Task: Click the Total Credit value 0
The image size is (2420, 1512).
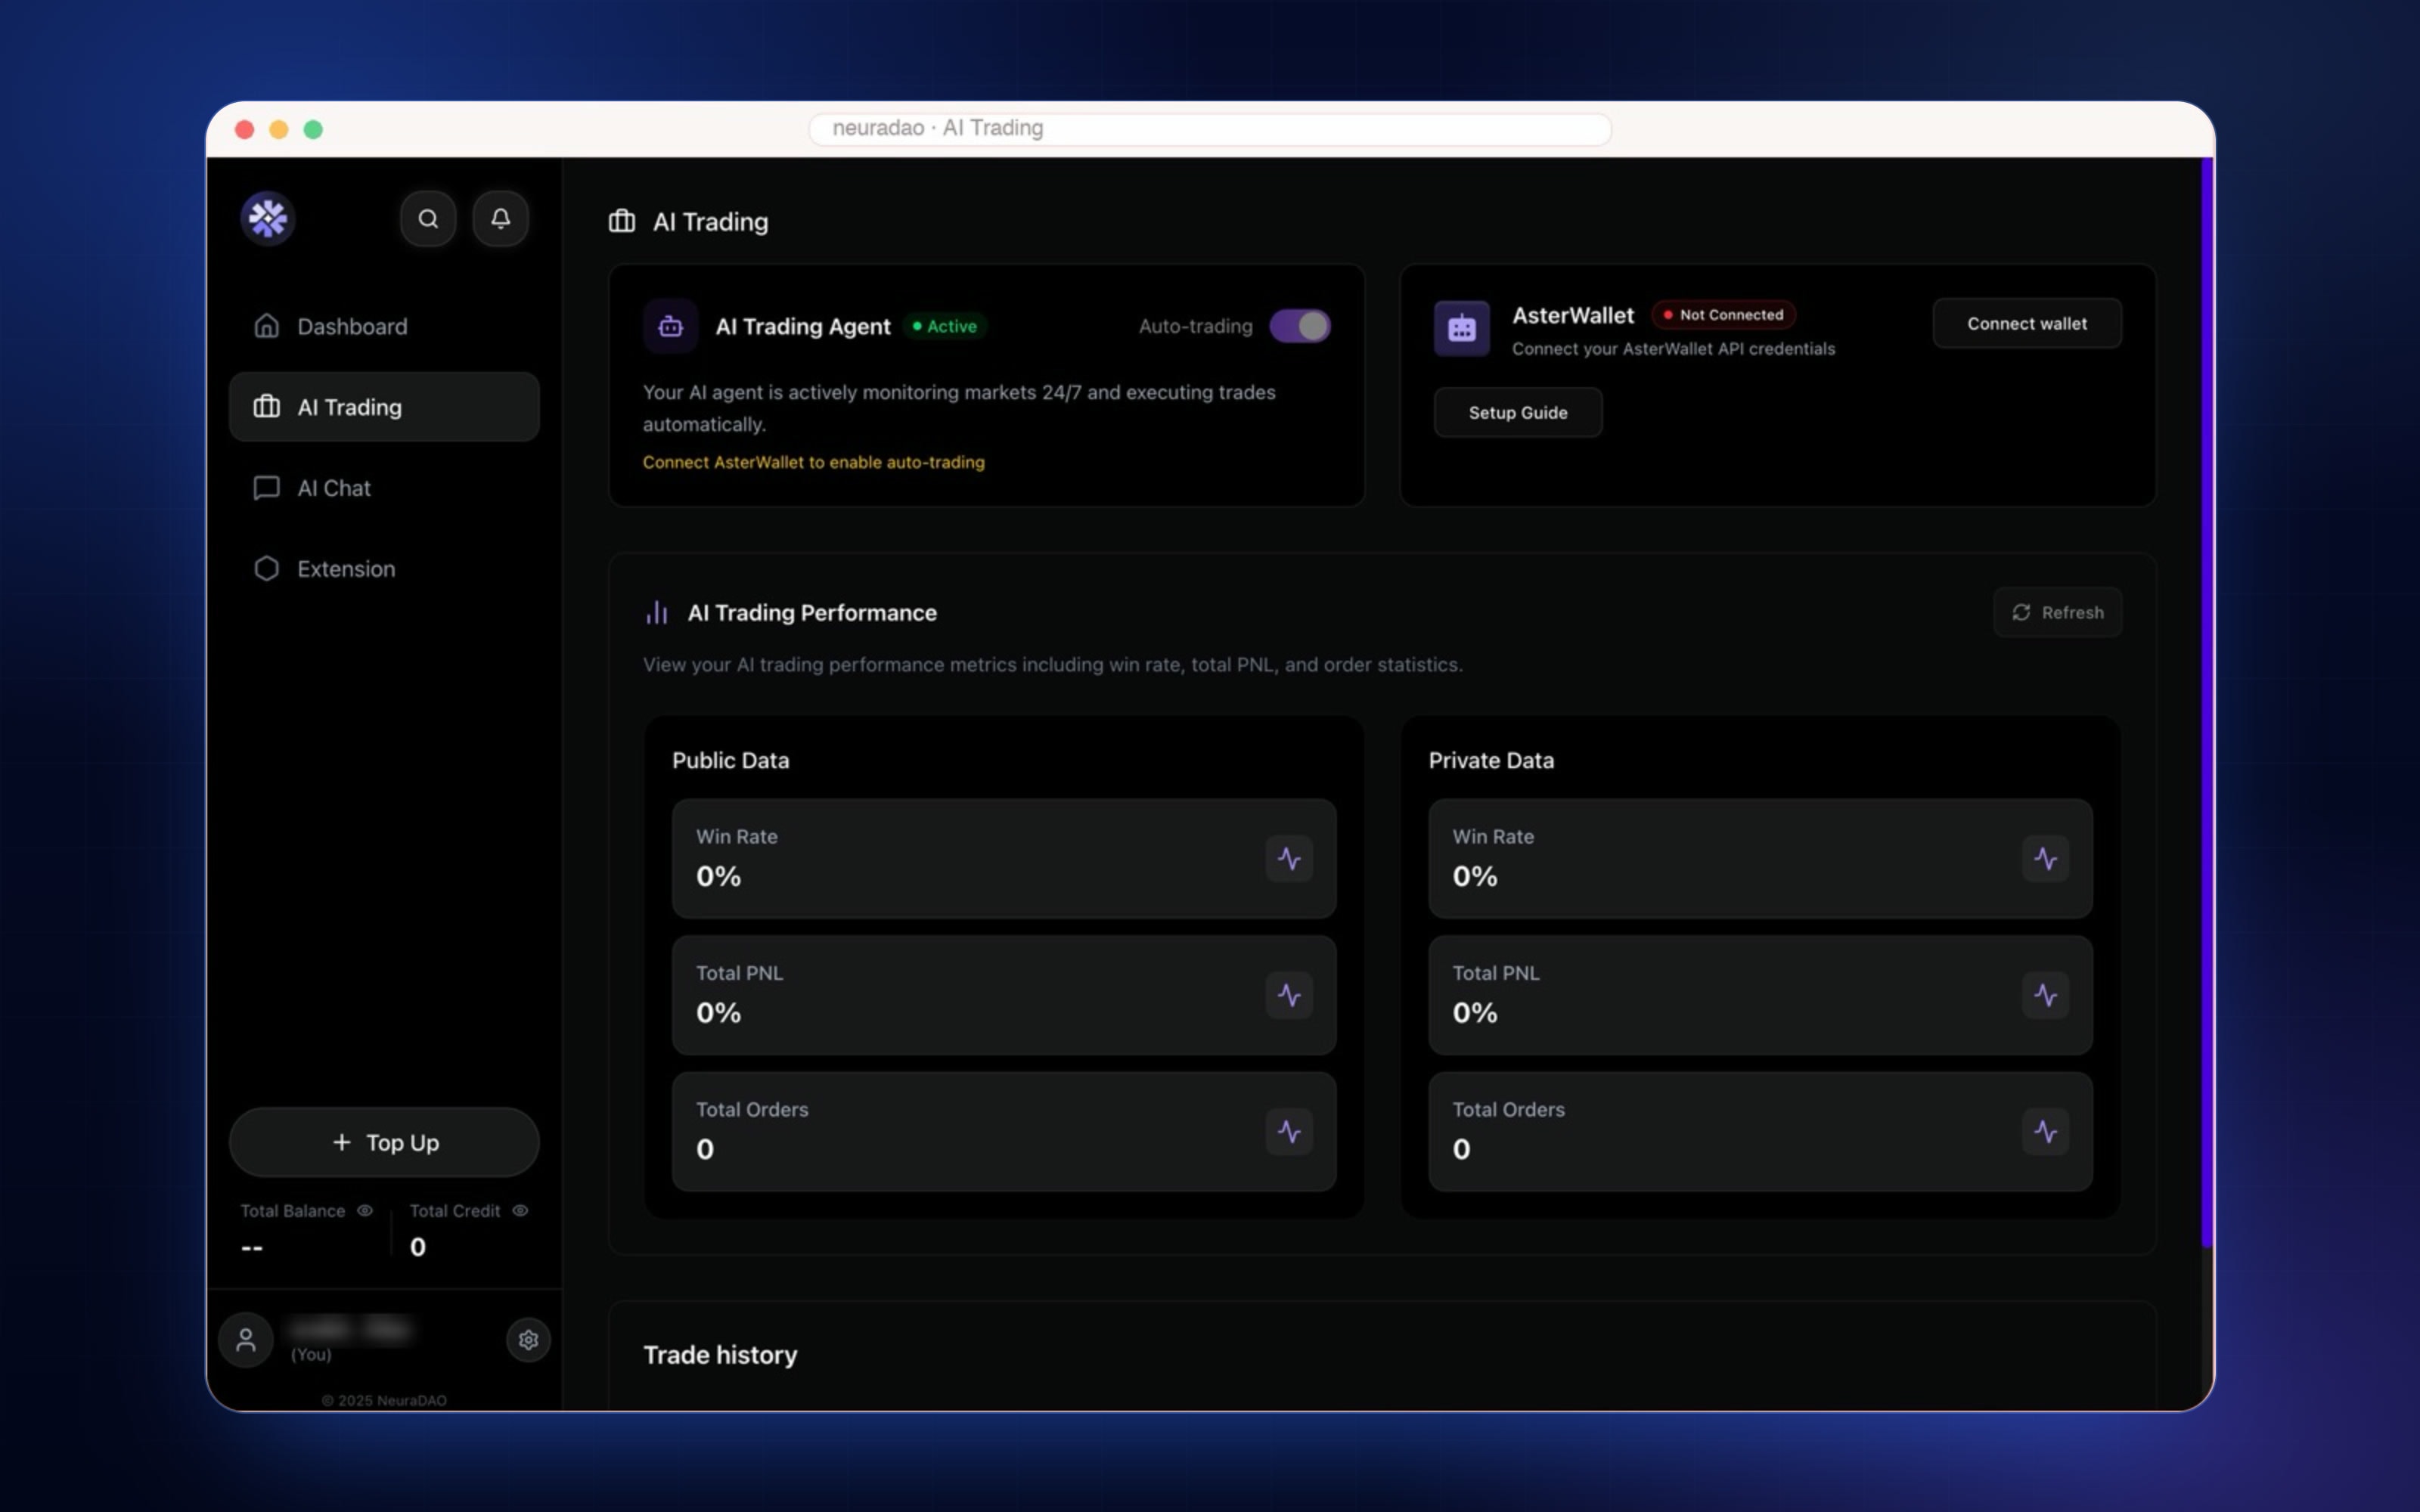Action: pos(418,1247)
